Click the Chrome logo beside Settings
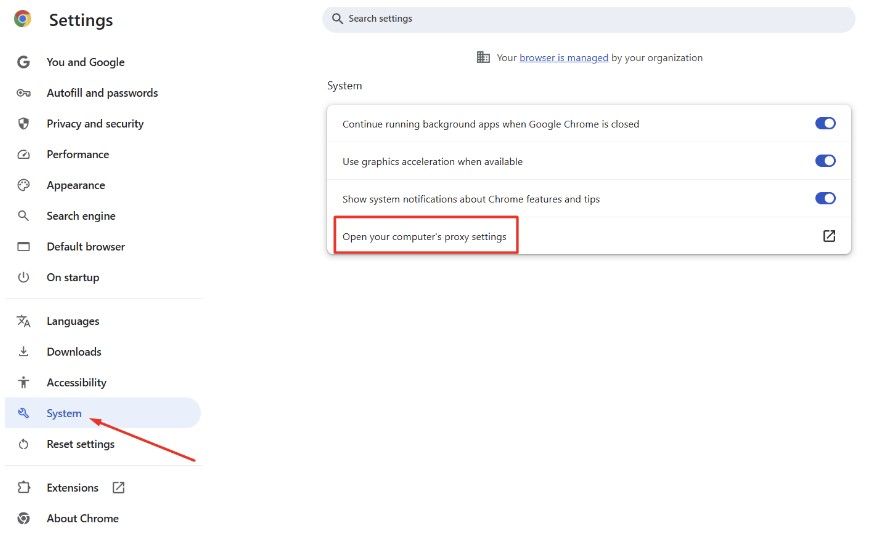Viewport: 885px width, 535px height. point(23,19)
